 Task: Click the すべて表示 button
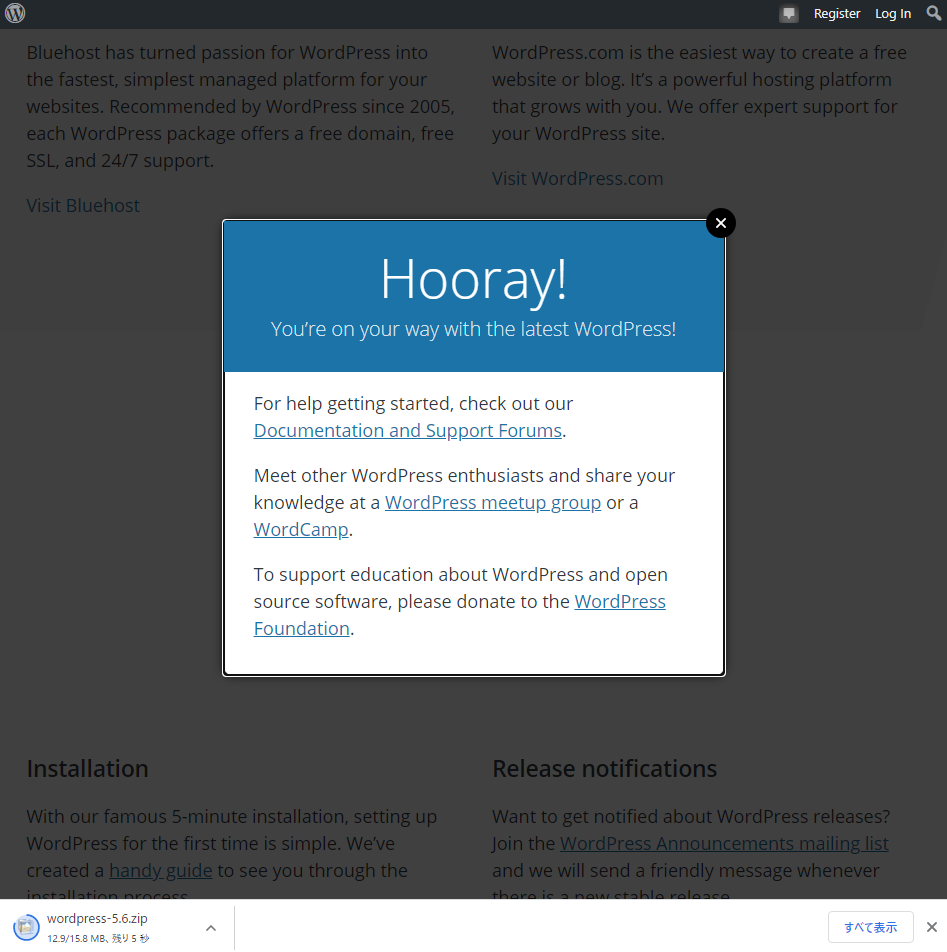pyautogui.click(x=870, y=927)
